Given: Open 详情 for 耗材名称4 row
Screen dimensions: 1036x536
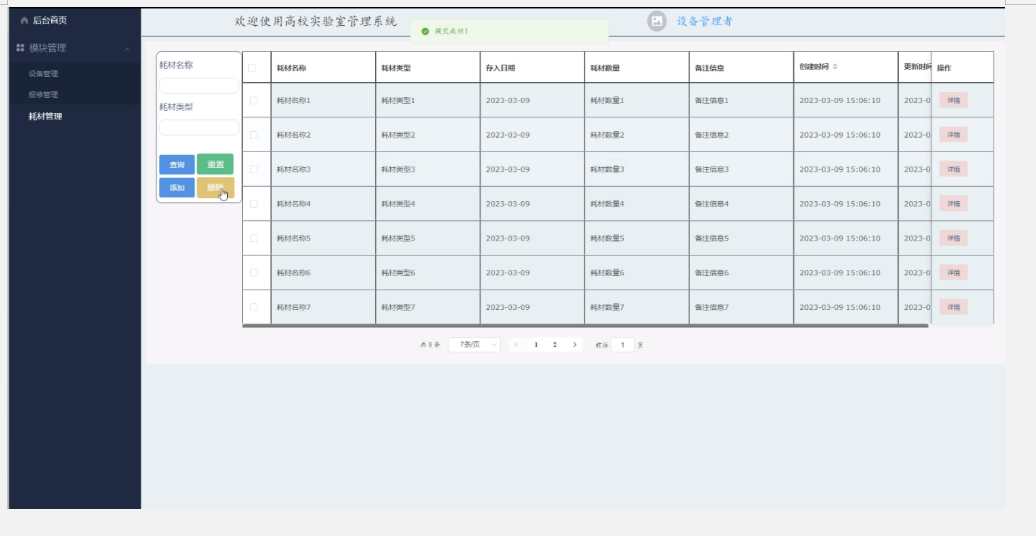Looking at the screenshot, I should [x=953, y=203].
